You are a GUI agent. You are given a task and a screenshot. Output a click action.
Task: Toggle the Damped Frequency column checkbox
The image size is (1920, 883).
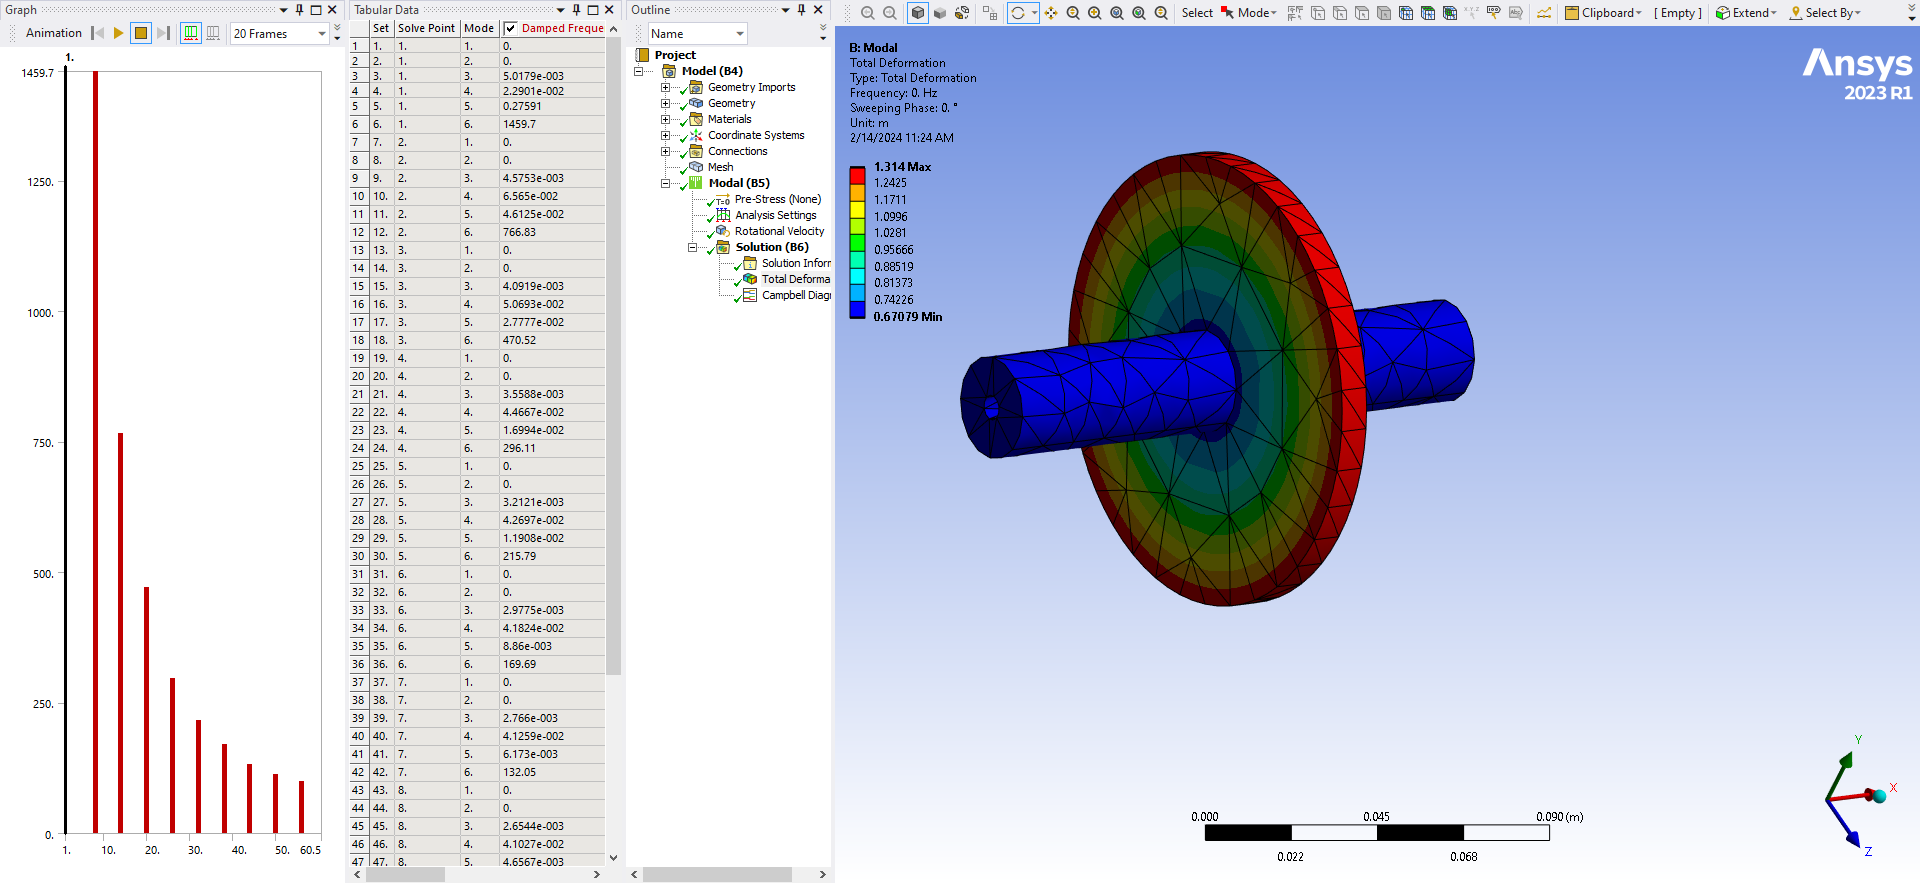point(510,28)
